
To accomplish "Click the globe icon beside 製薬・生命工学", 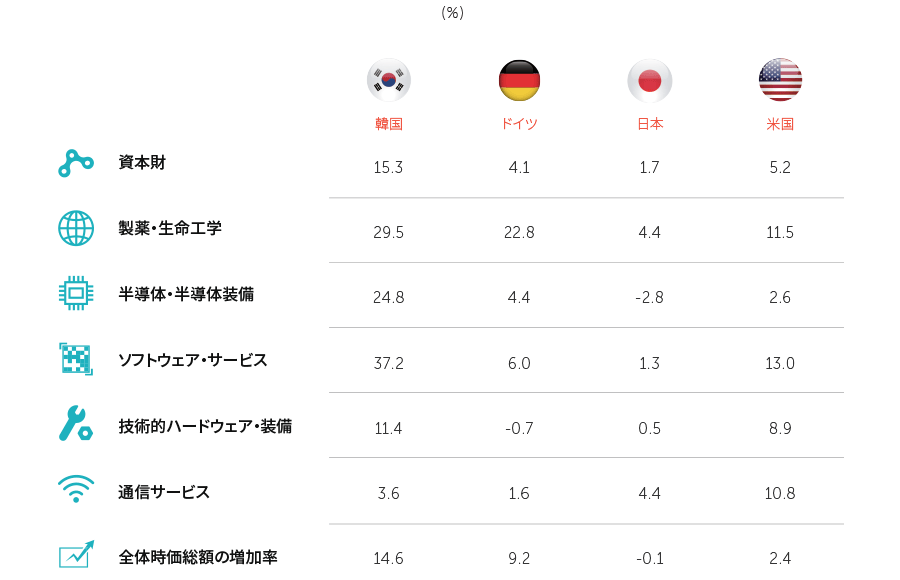I will (x=76, y=228).
